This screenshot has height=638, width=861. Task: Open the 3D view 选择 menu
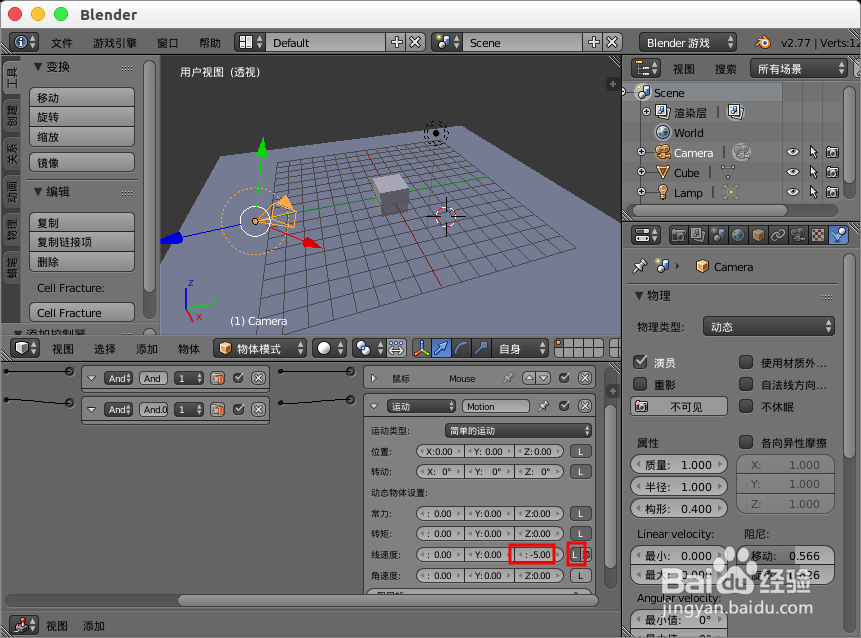pos(104,349)
